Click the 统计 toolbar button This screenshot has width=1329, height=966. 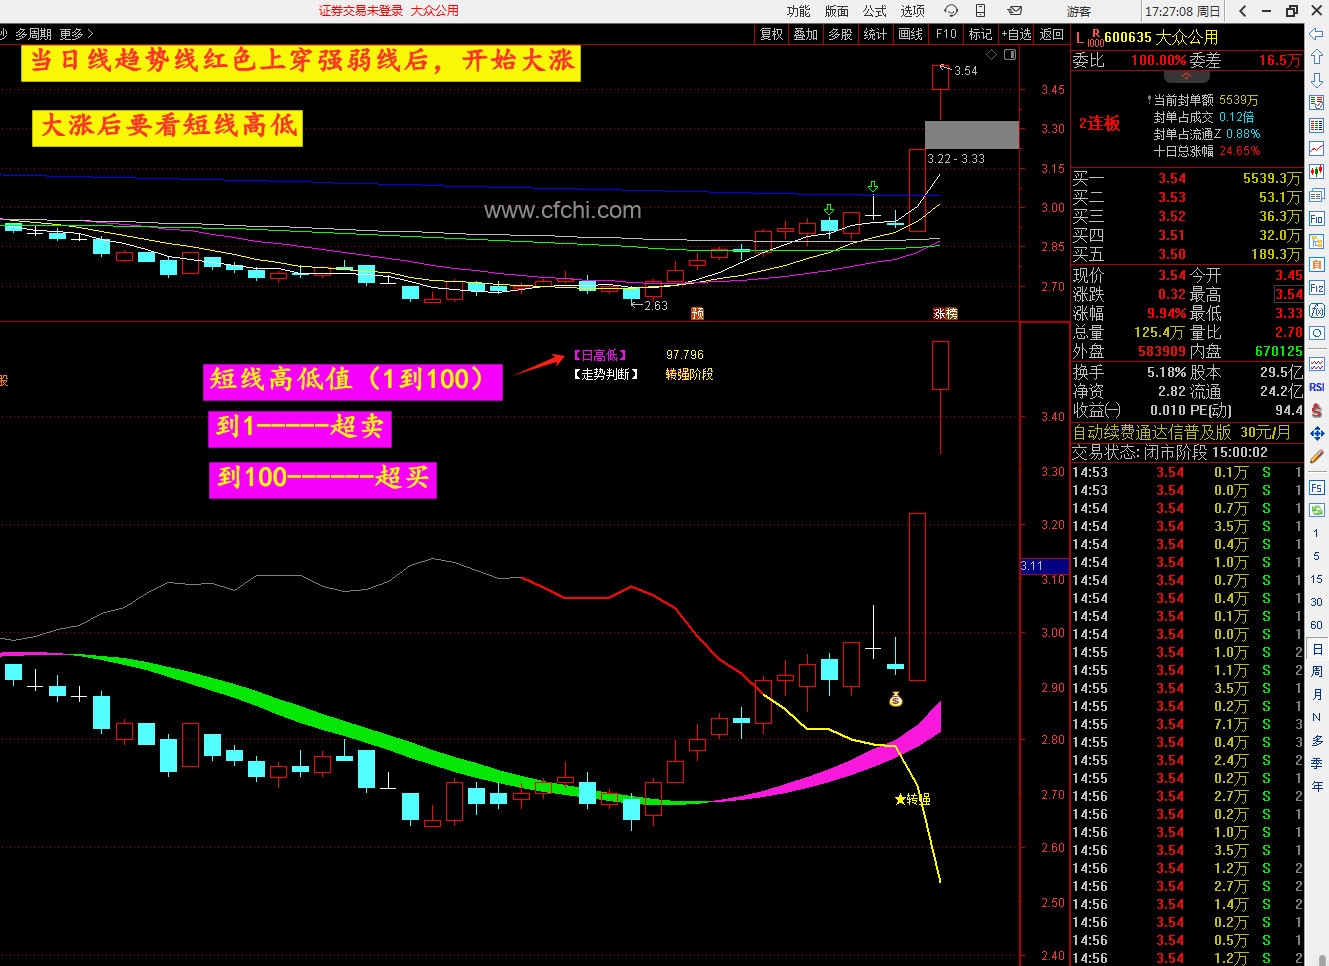tap(875, 34)
